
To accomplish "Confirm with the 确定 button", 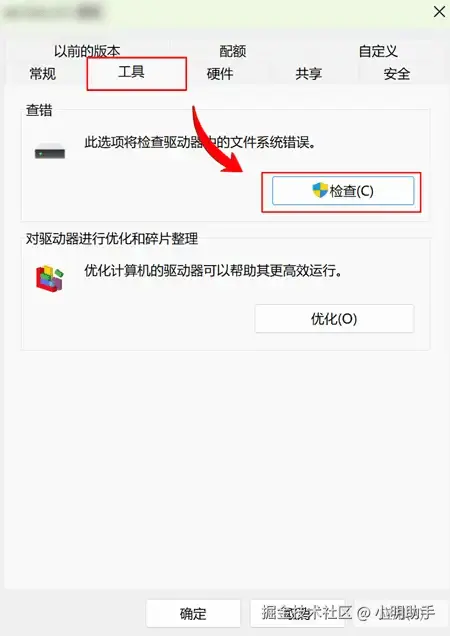I will 193,613.
